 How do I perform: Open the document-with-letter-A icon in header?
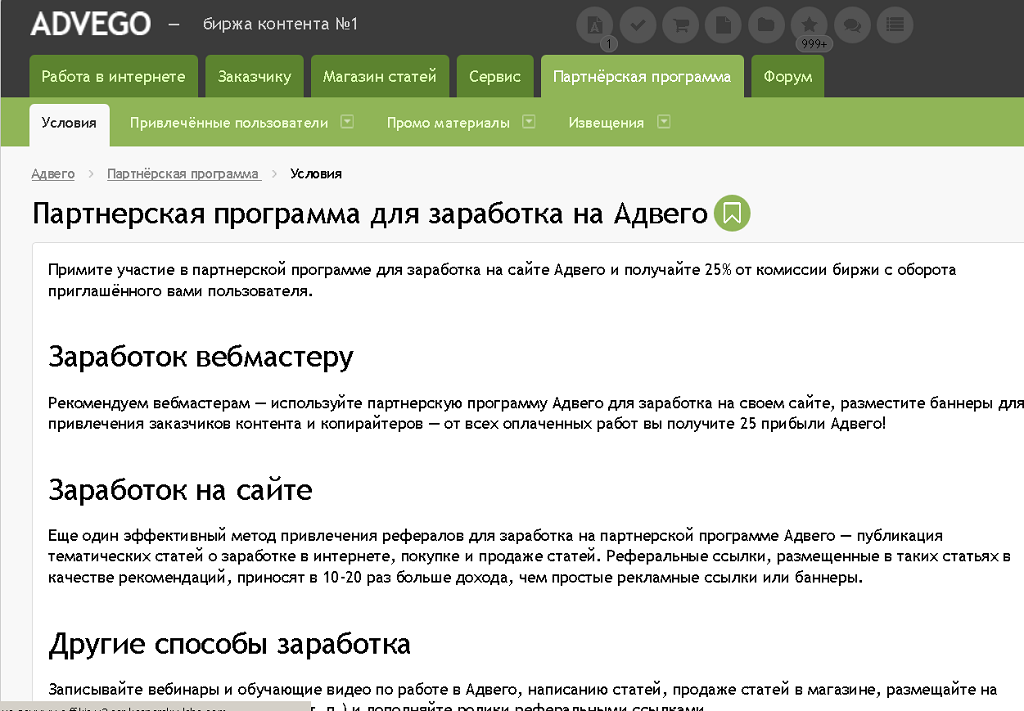coord(594,25)
